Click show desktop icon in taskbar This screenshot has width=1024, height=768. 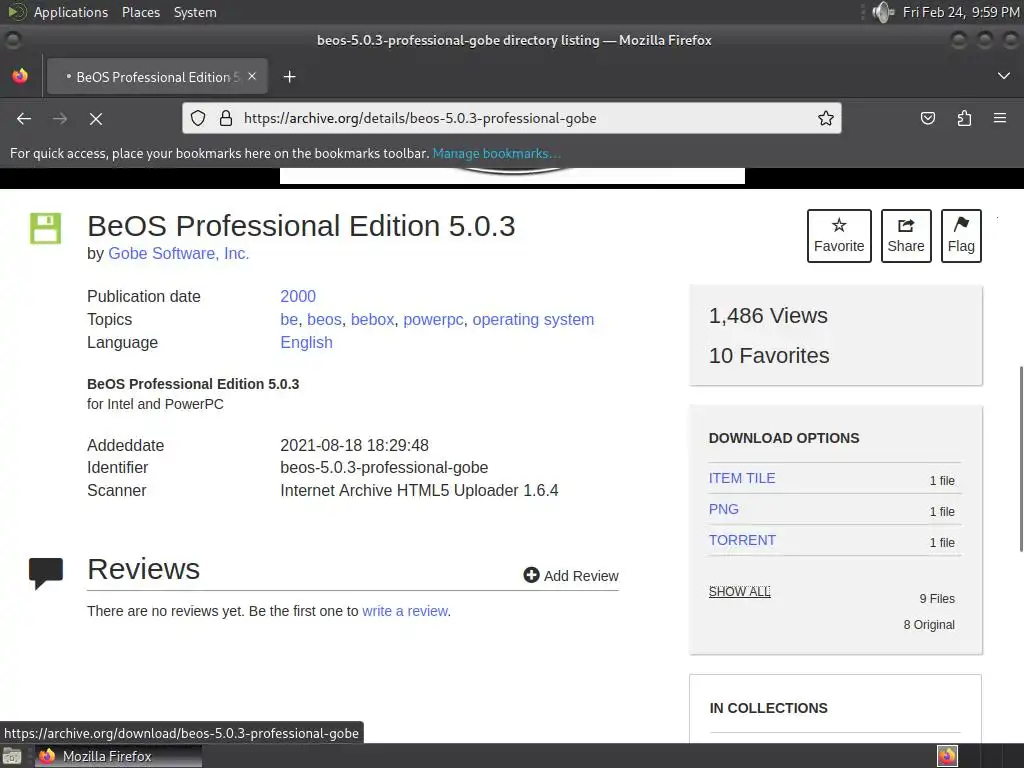click(x=12, y=756)
